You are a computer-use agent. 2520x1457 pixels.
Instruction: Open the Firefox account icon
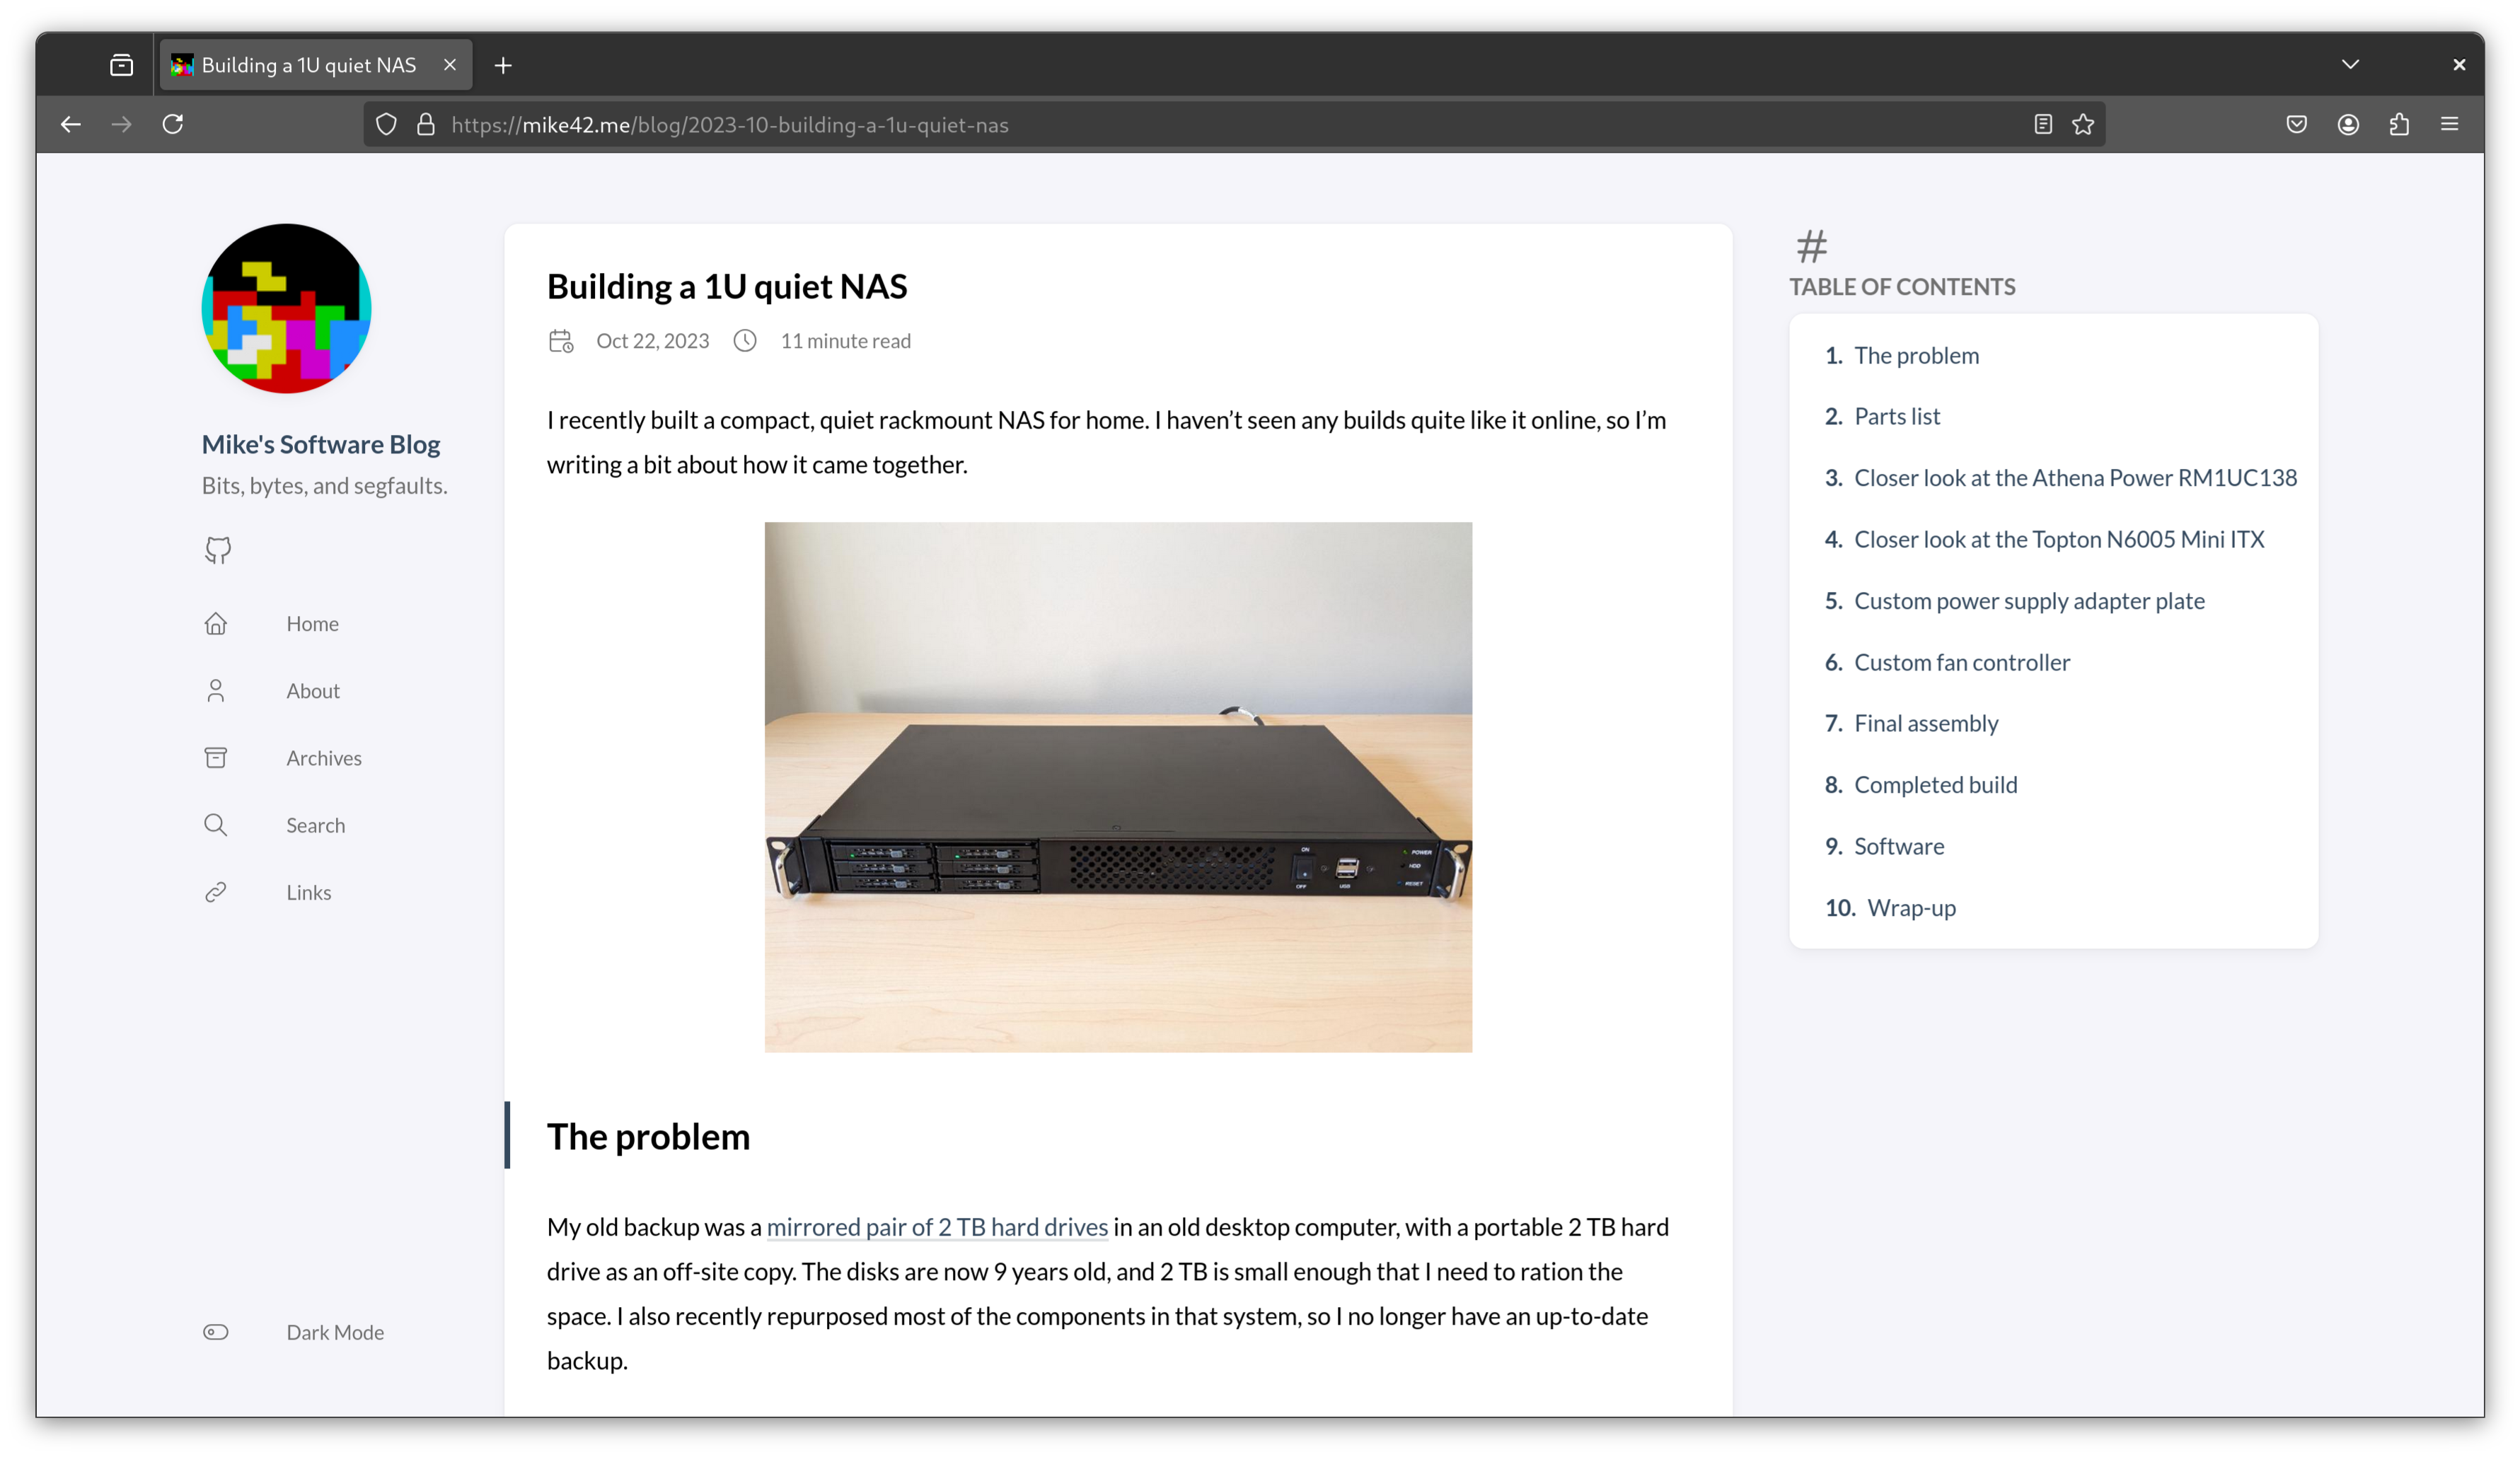[x=2348, y=124]
